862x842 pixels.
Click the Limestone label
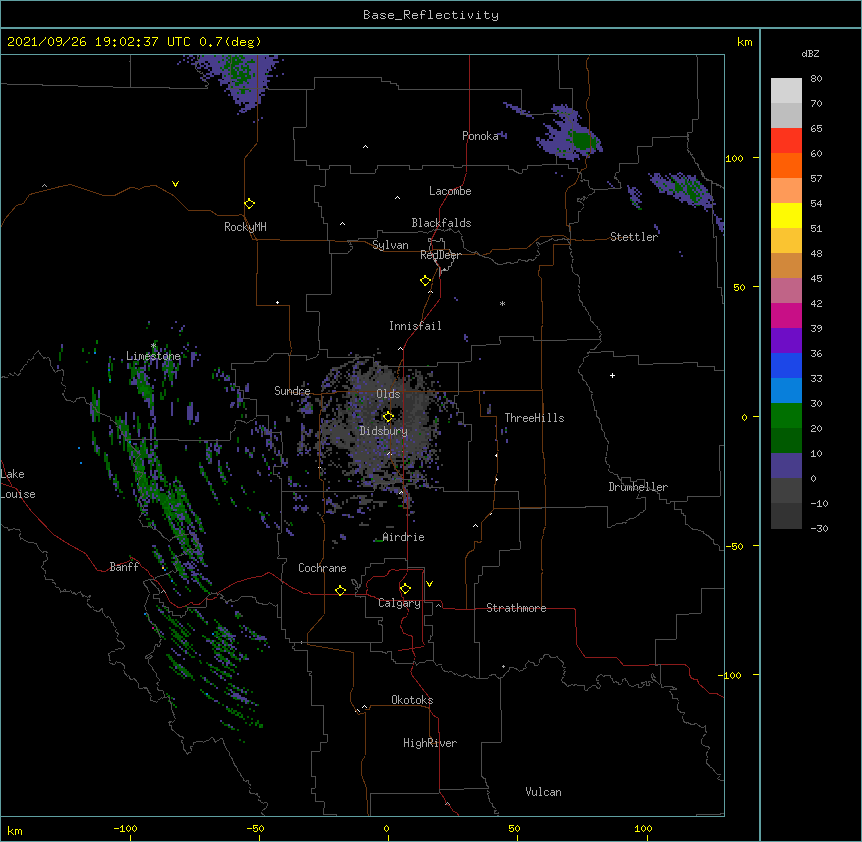click(x=153, y=356)
